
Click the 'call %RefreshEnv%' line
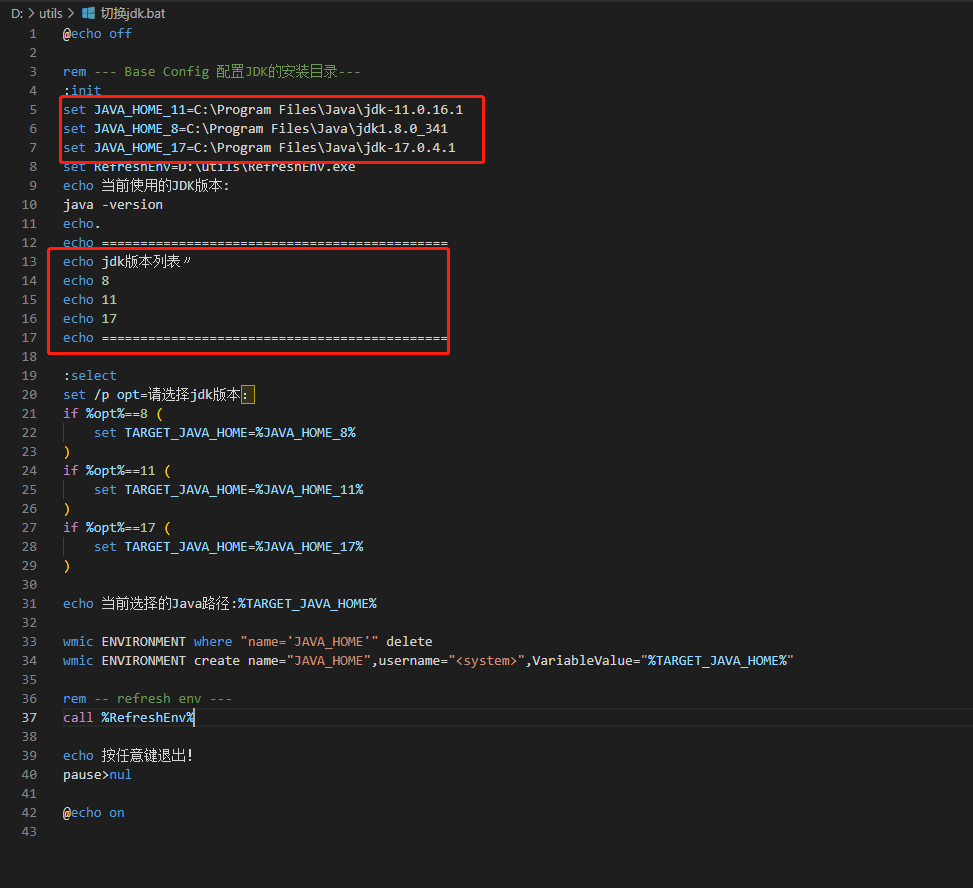tap(128, 717)
